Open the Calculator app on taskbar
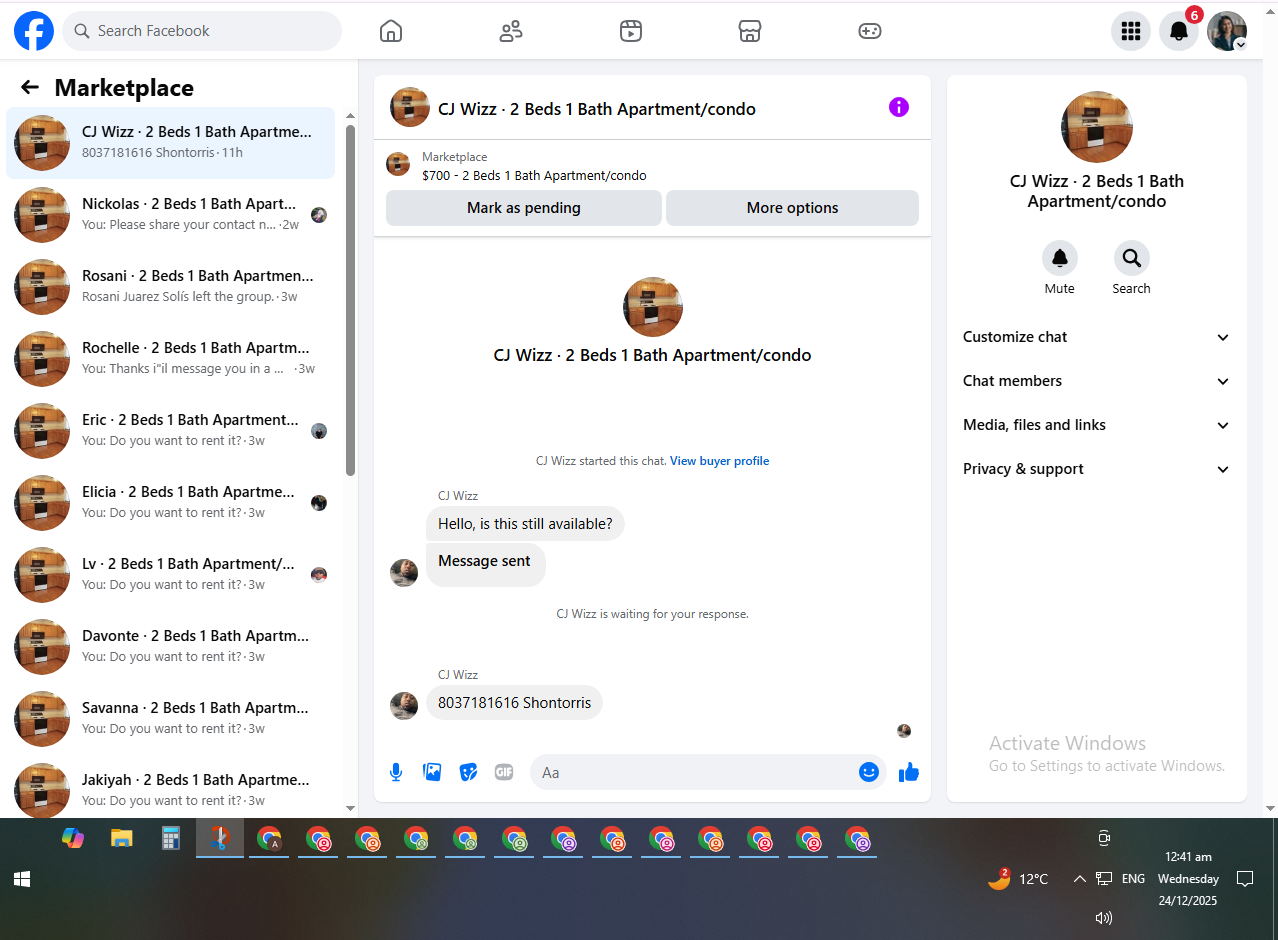The width and height of the screenshot is (1278, 940). tap(171, 838)
